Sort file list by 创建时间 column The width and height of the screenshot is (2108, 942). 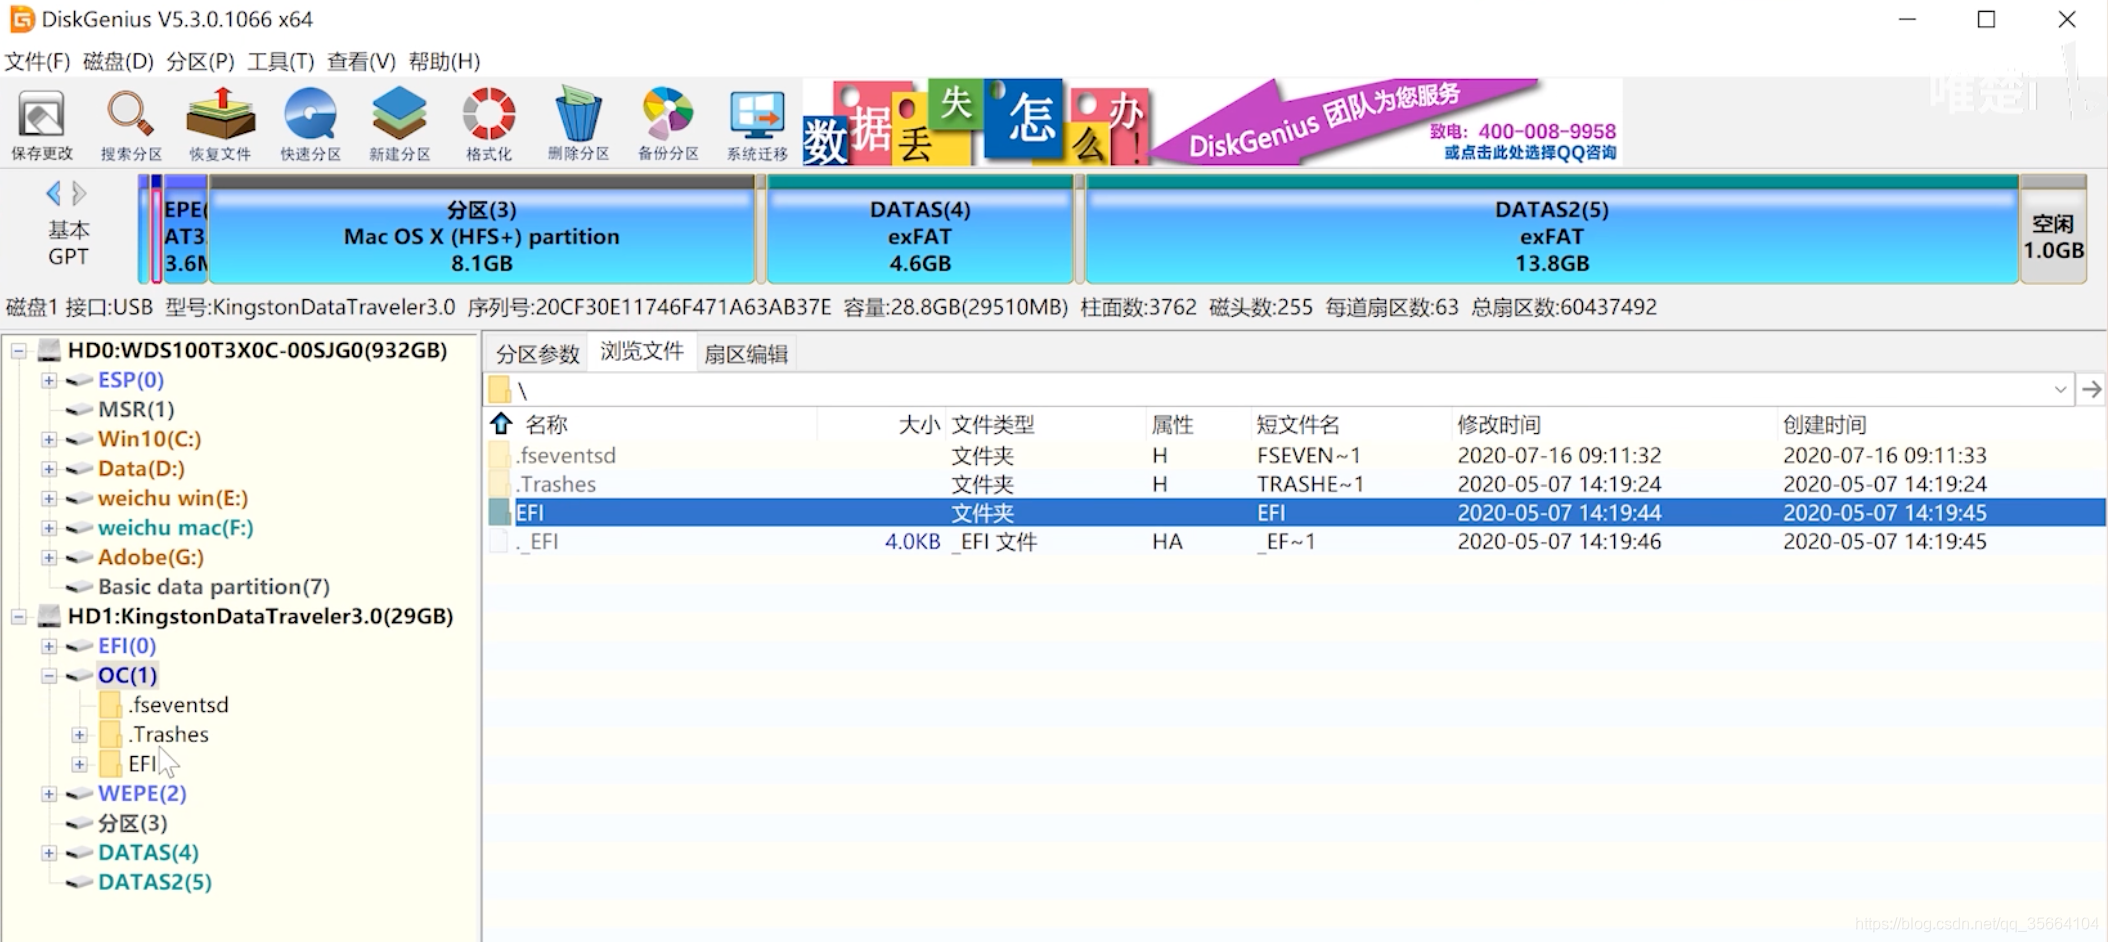click(x=1824, y=424)
